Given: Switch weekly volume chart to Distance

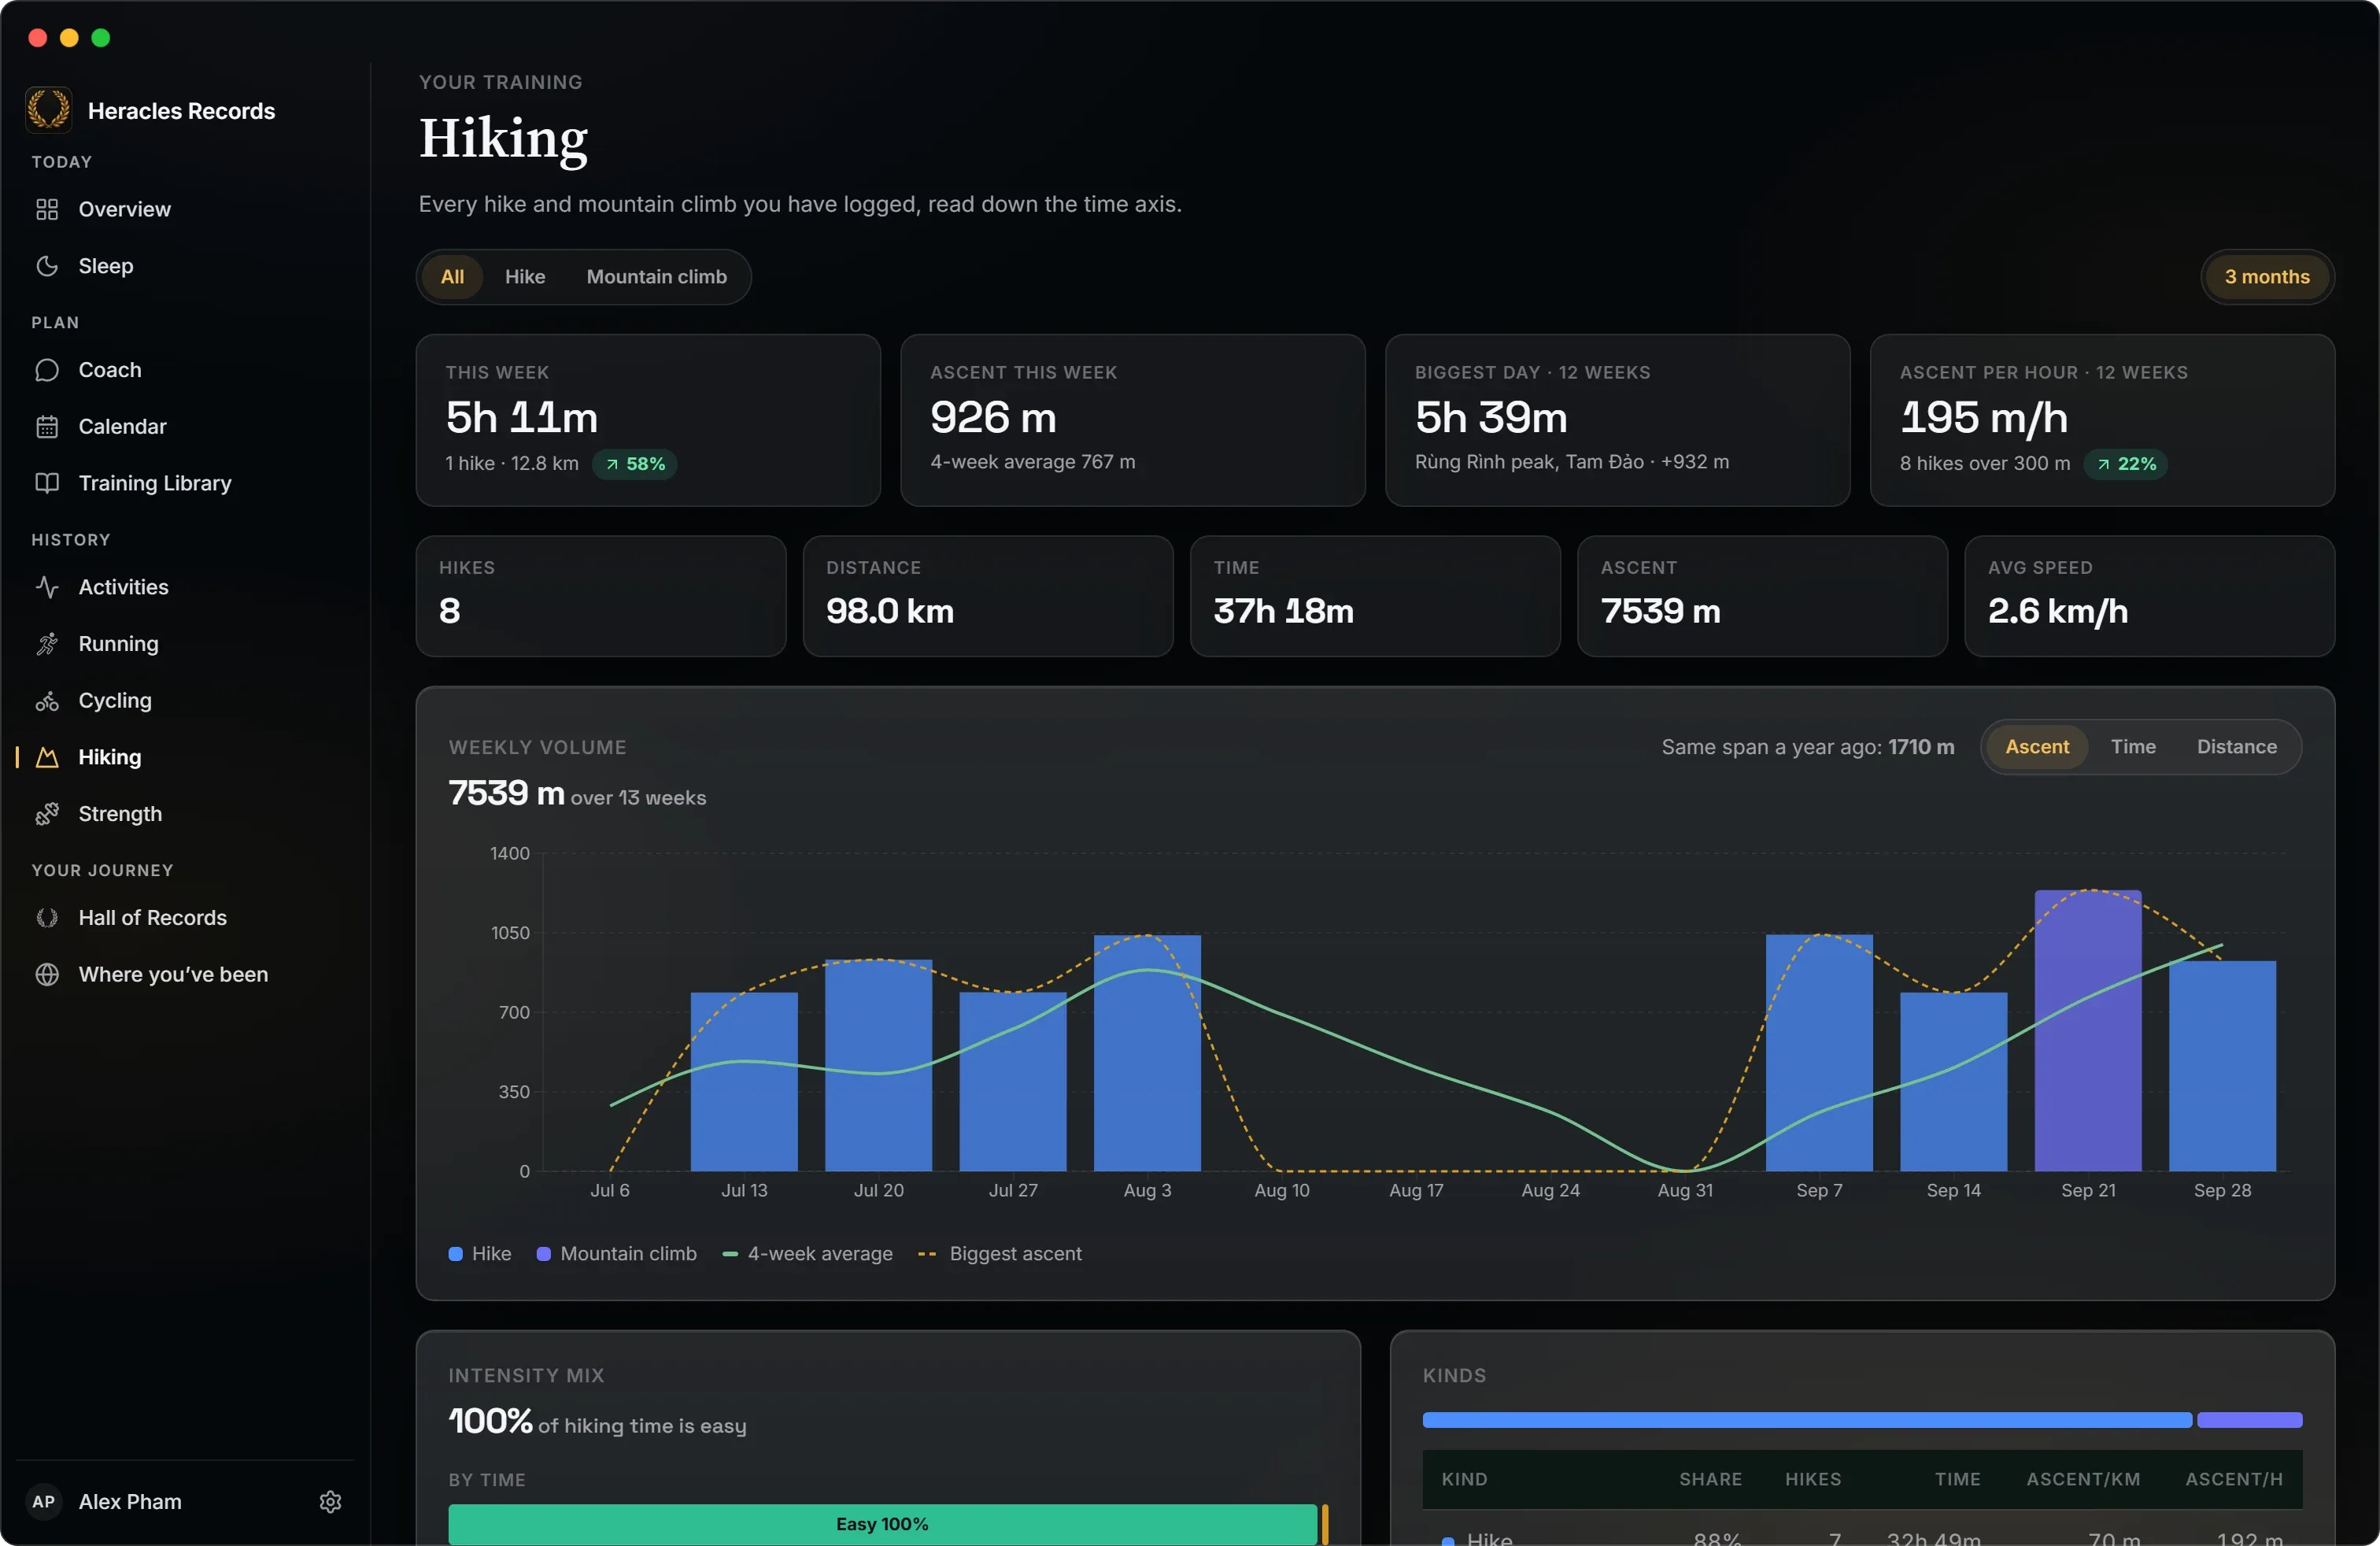Looking at the screenshot, I should pyautogui.click(x=2237, y=747).
